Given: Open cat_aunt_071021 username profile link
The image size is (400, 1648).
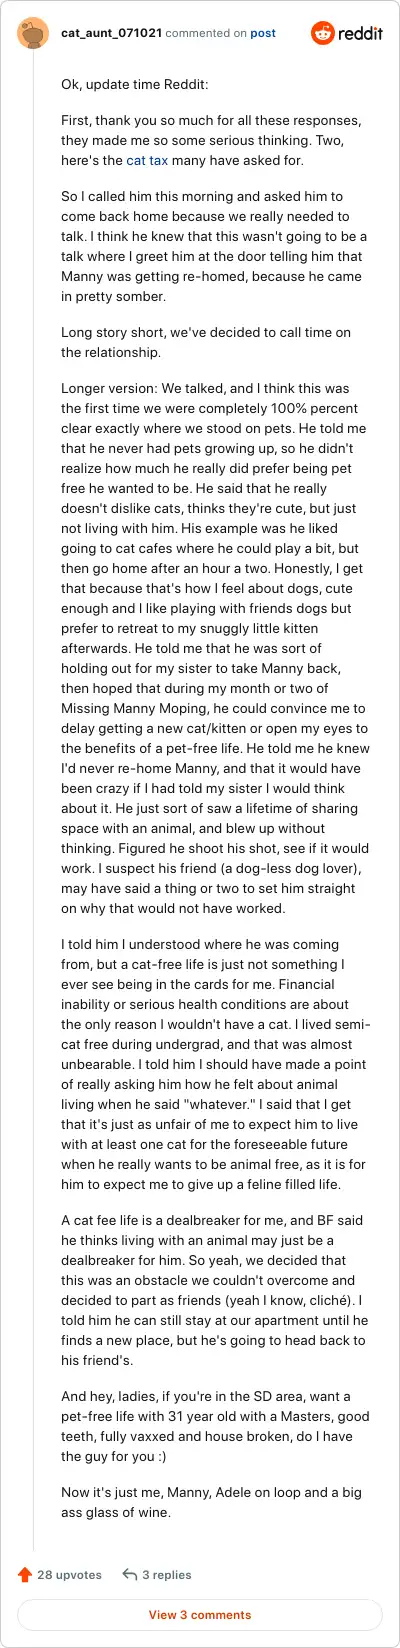Looking at the screenshot, I should pos(111,33).
